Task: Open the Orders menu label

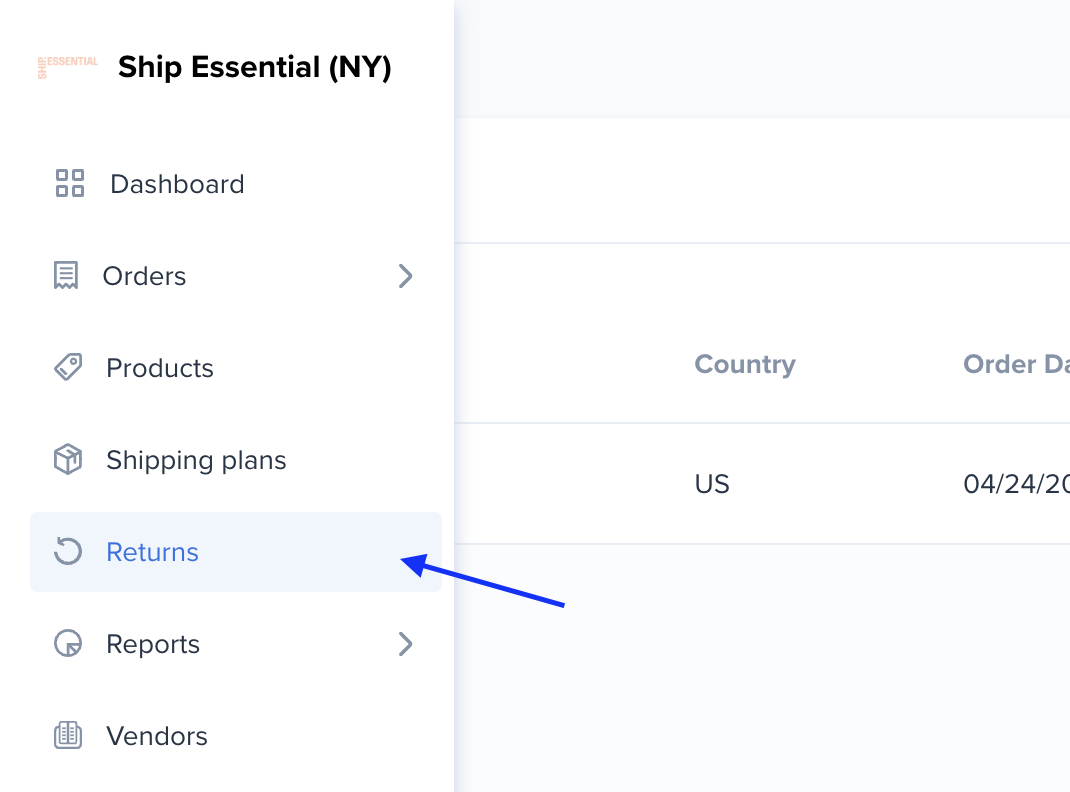Action: tap(144, 276)
